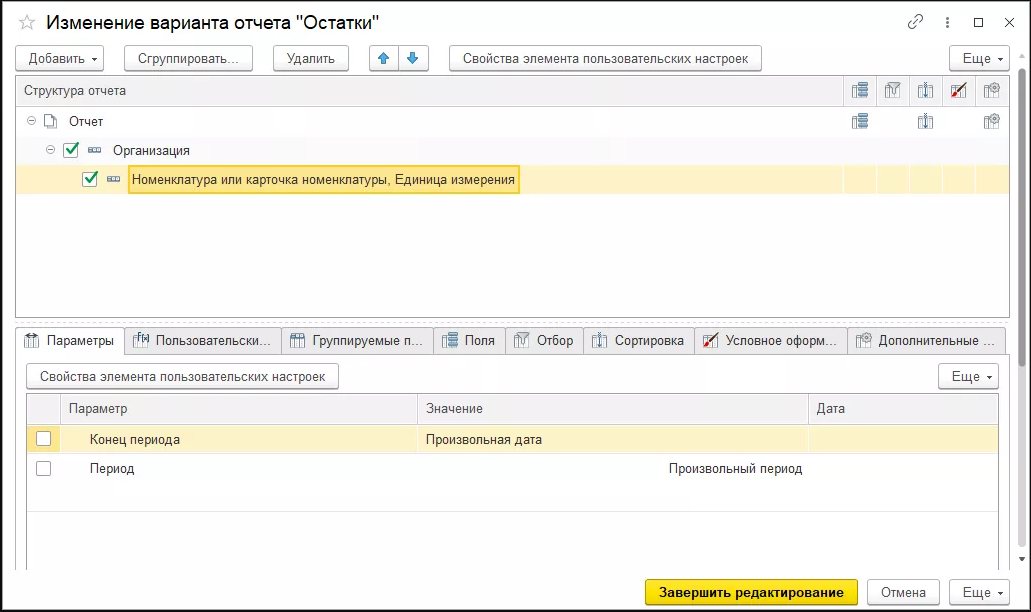Image resolution: width=1031 pixels, height=612 pixels.
Task: Switch to the Отбор tab
Action: point(544,341)
